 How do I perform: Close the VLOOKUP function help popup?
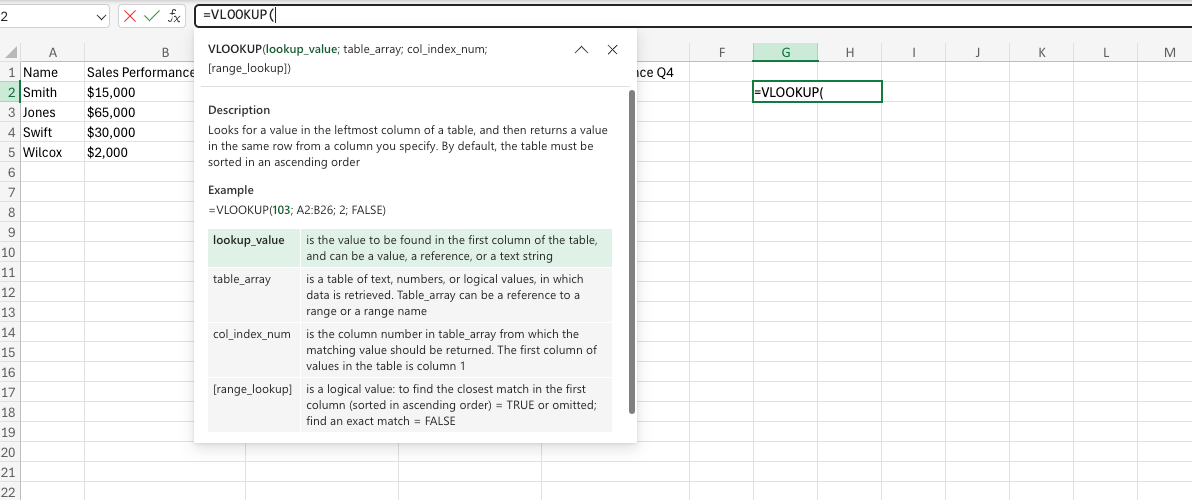(x=613, y=49)
